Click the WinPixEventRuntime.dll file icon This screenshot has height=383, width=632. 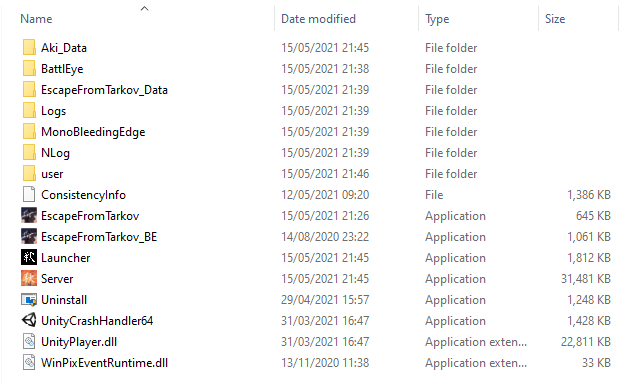point(29,362)
